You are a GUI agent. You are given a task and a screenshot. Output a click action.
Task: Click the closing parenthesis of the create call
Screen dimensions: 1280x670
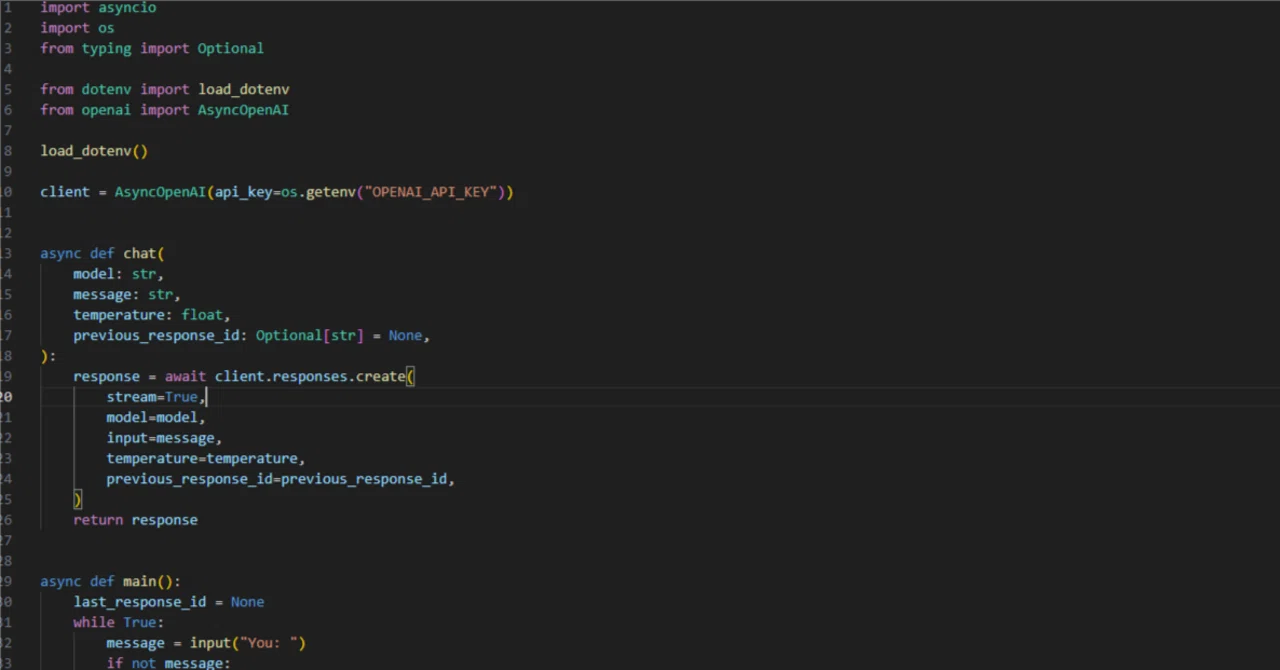(77, 499)
